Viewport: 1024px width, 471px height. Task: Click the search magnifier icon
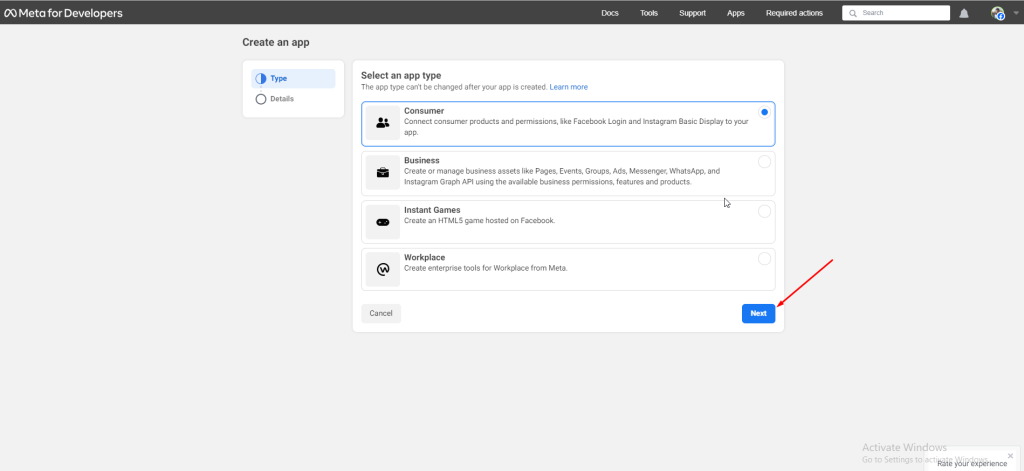[x=853, y=13]
